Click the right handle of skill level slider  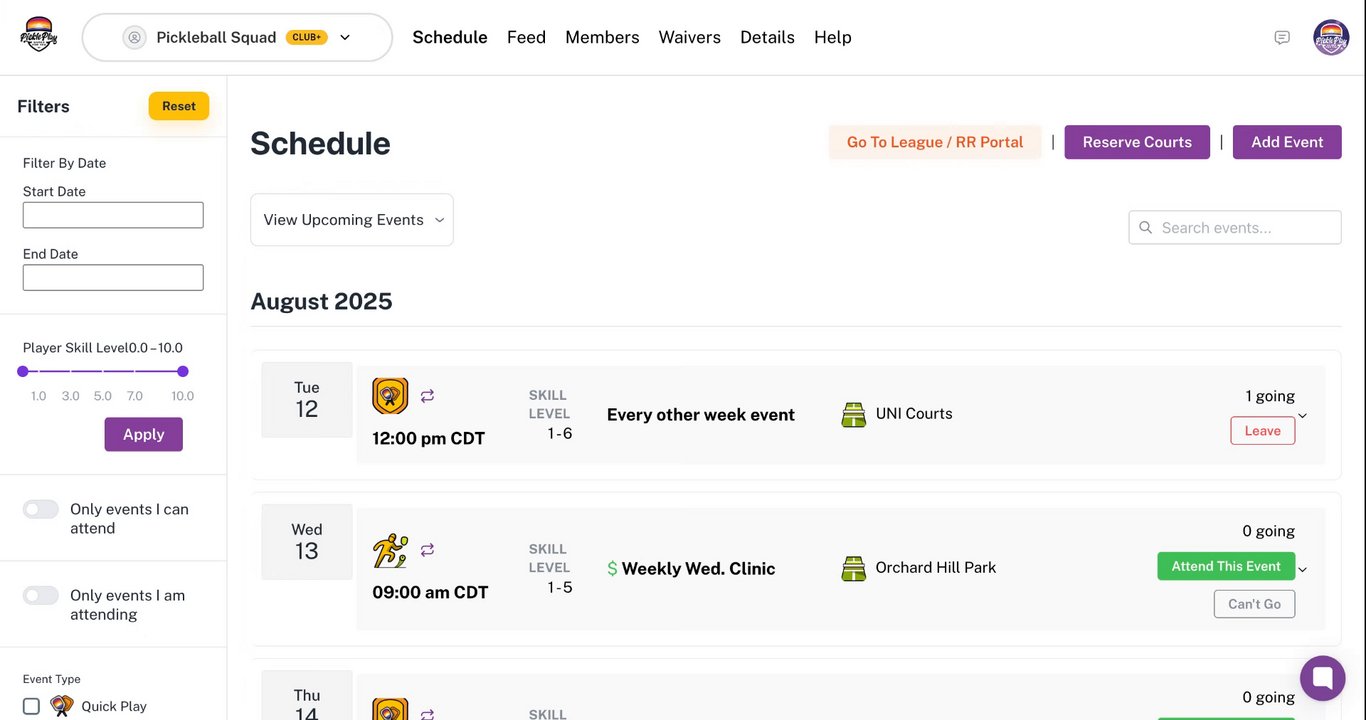183,371
